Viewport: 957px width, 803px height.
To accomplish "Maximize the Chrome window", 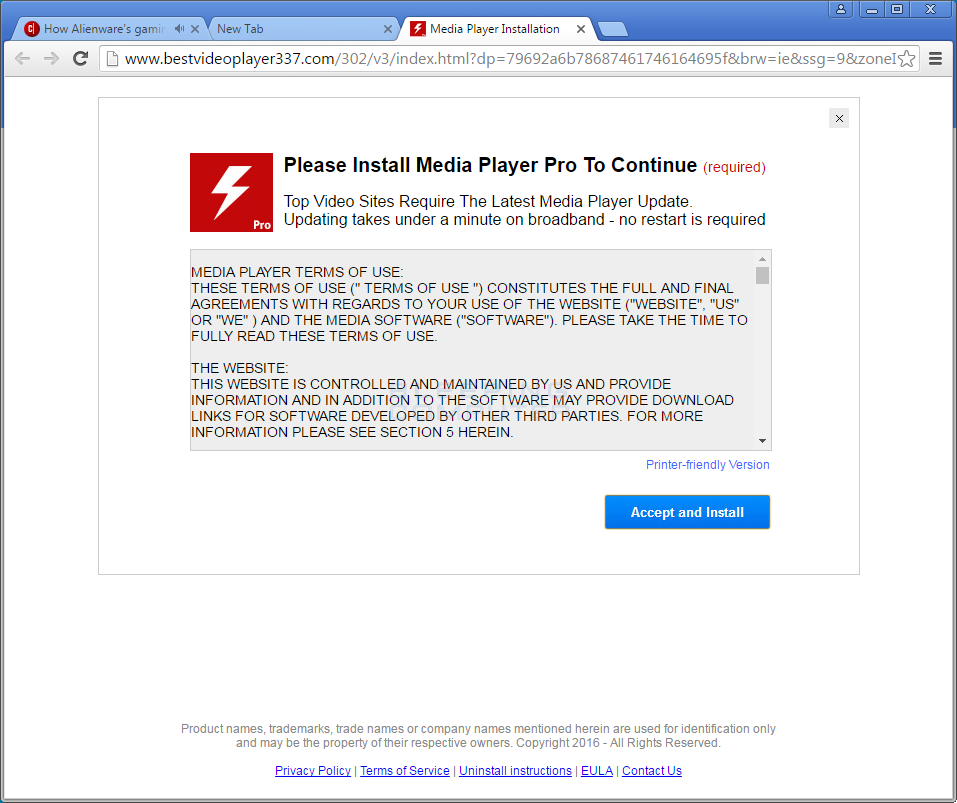I will 897,9.
